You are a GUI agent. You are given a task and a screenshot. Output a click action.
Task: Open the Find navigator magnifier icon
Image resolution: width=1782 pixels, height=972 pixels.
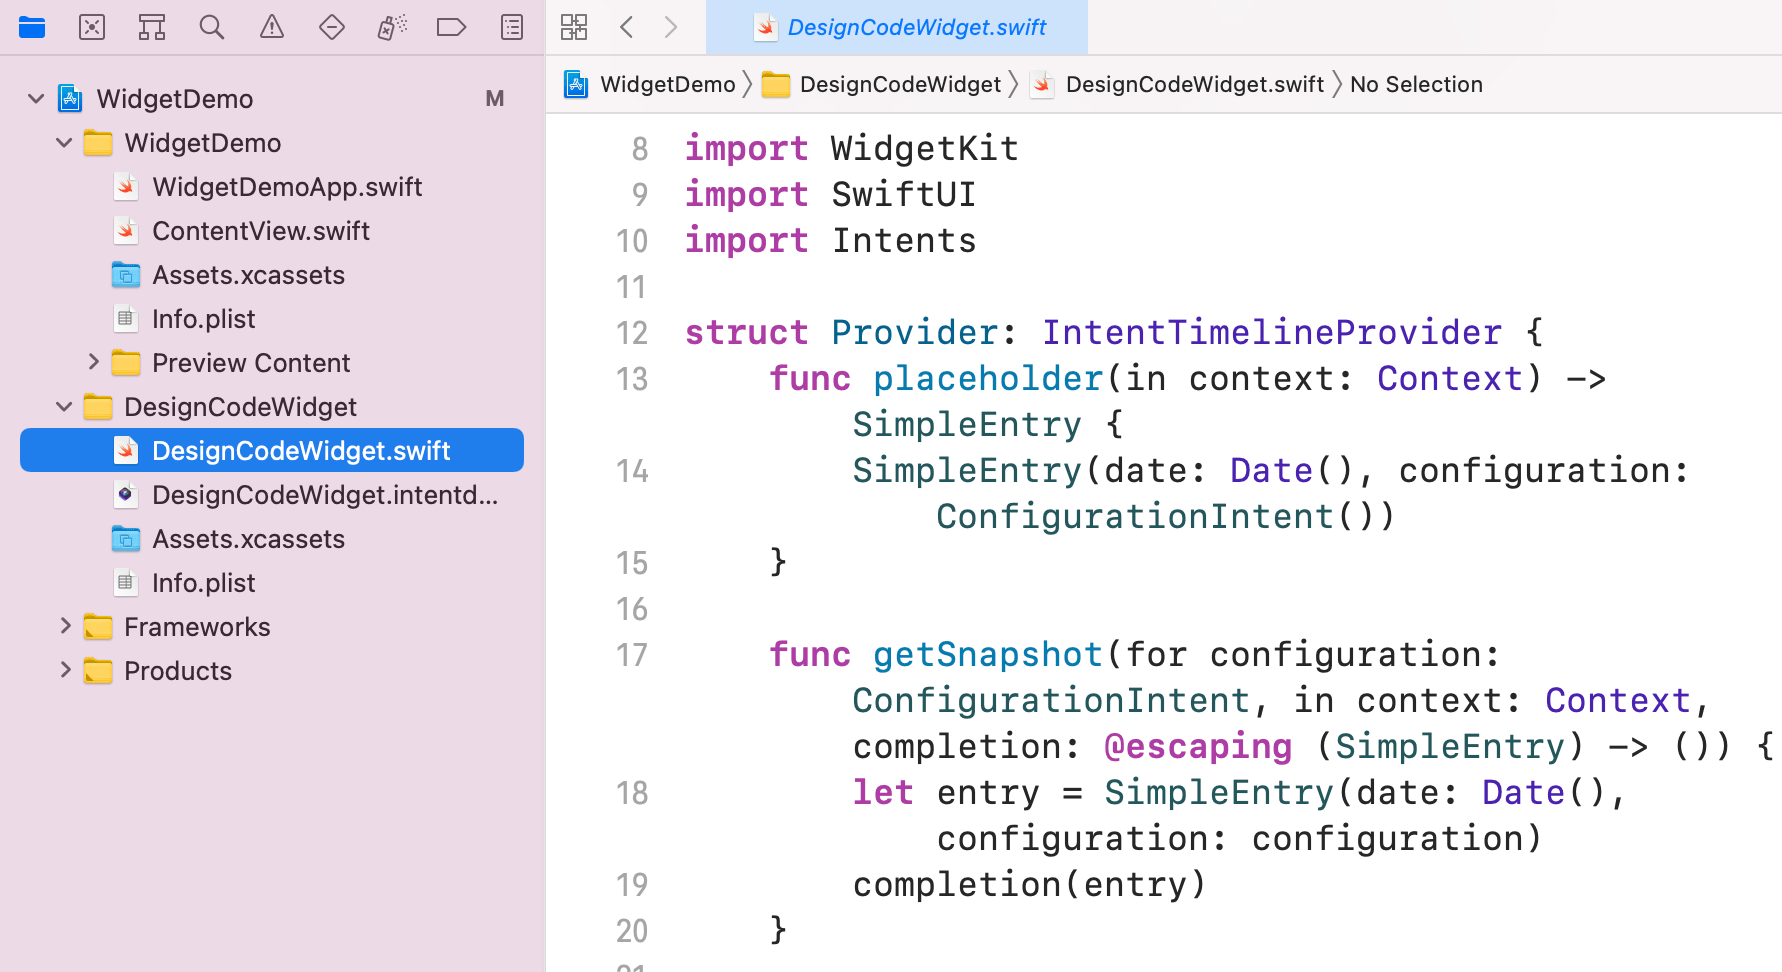pos(212,27)
